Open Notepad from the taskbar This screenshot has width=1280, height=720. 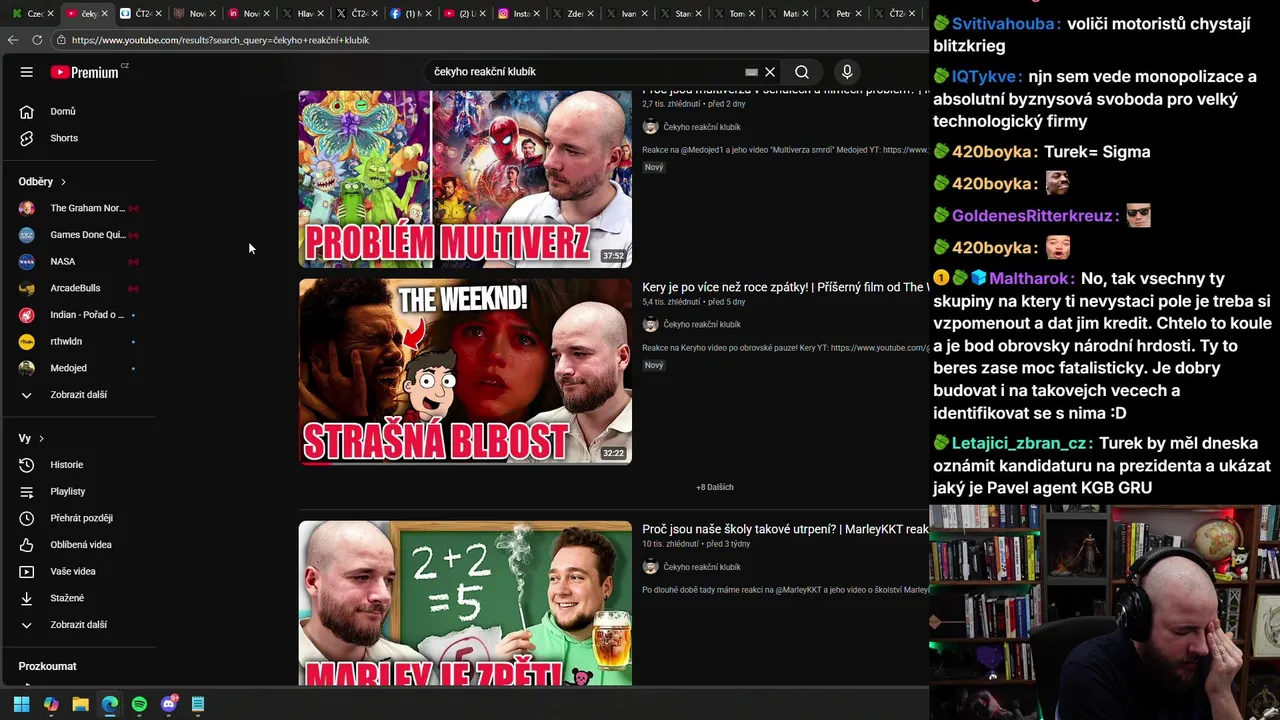coord(198,704)
